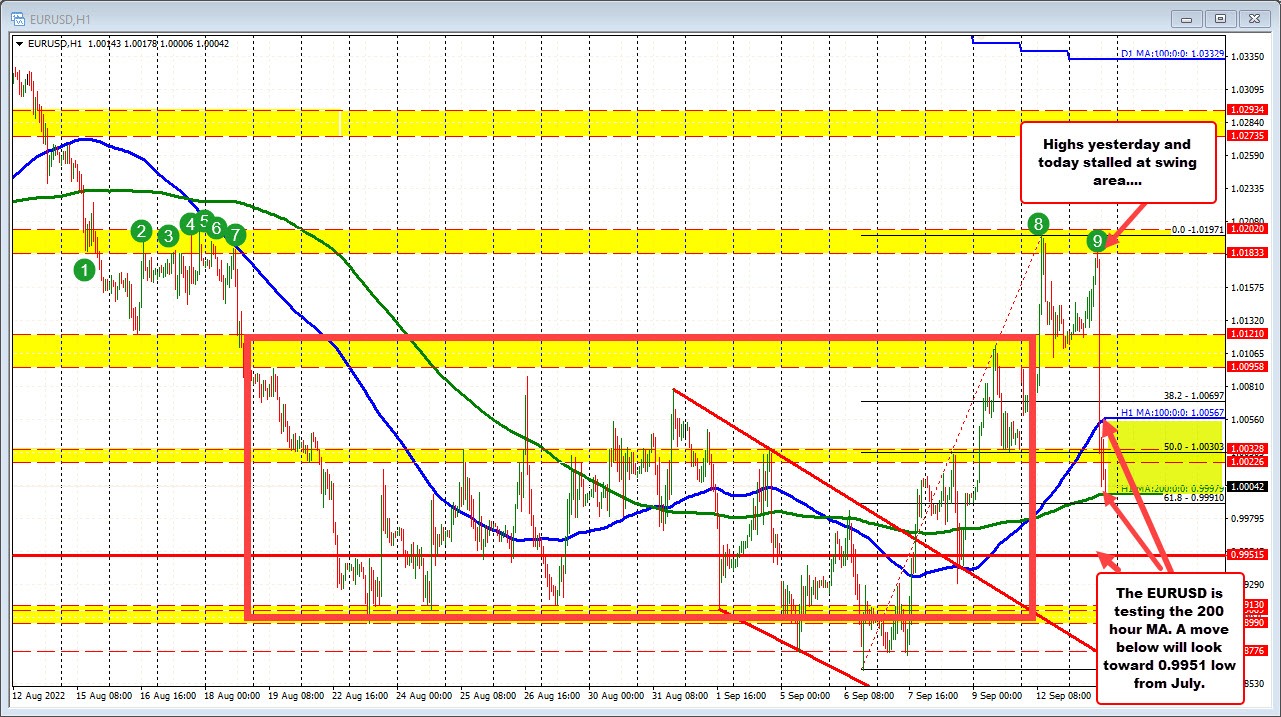This screenshot has height=717, width=1281.
Task: Click the 1.01210 price level tag
Action: [1246, 333]
